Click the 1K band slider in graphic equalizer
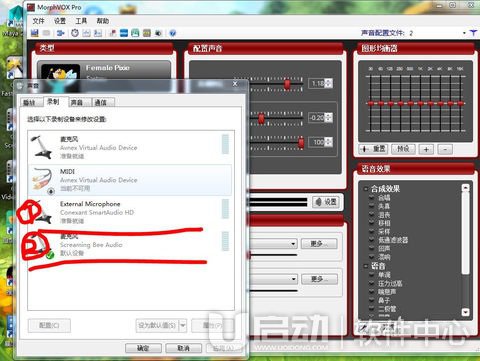Viewport: 480px width, 361px height. (x=420, y=103)
